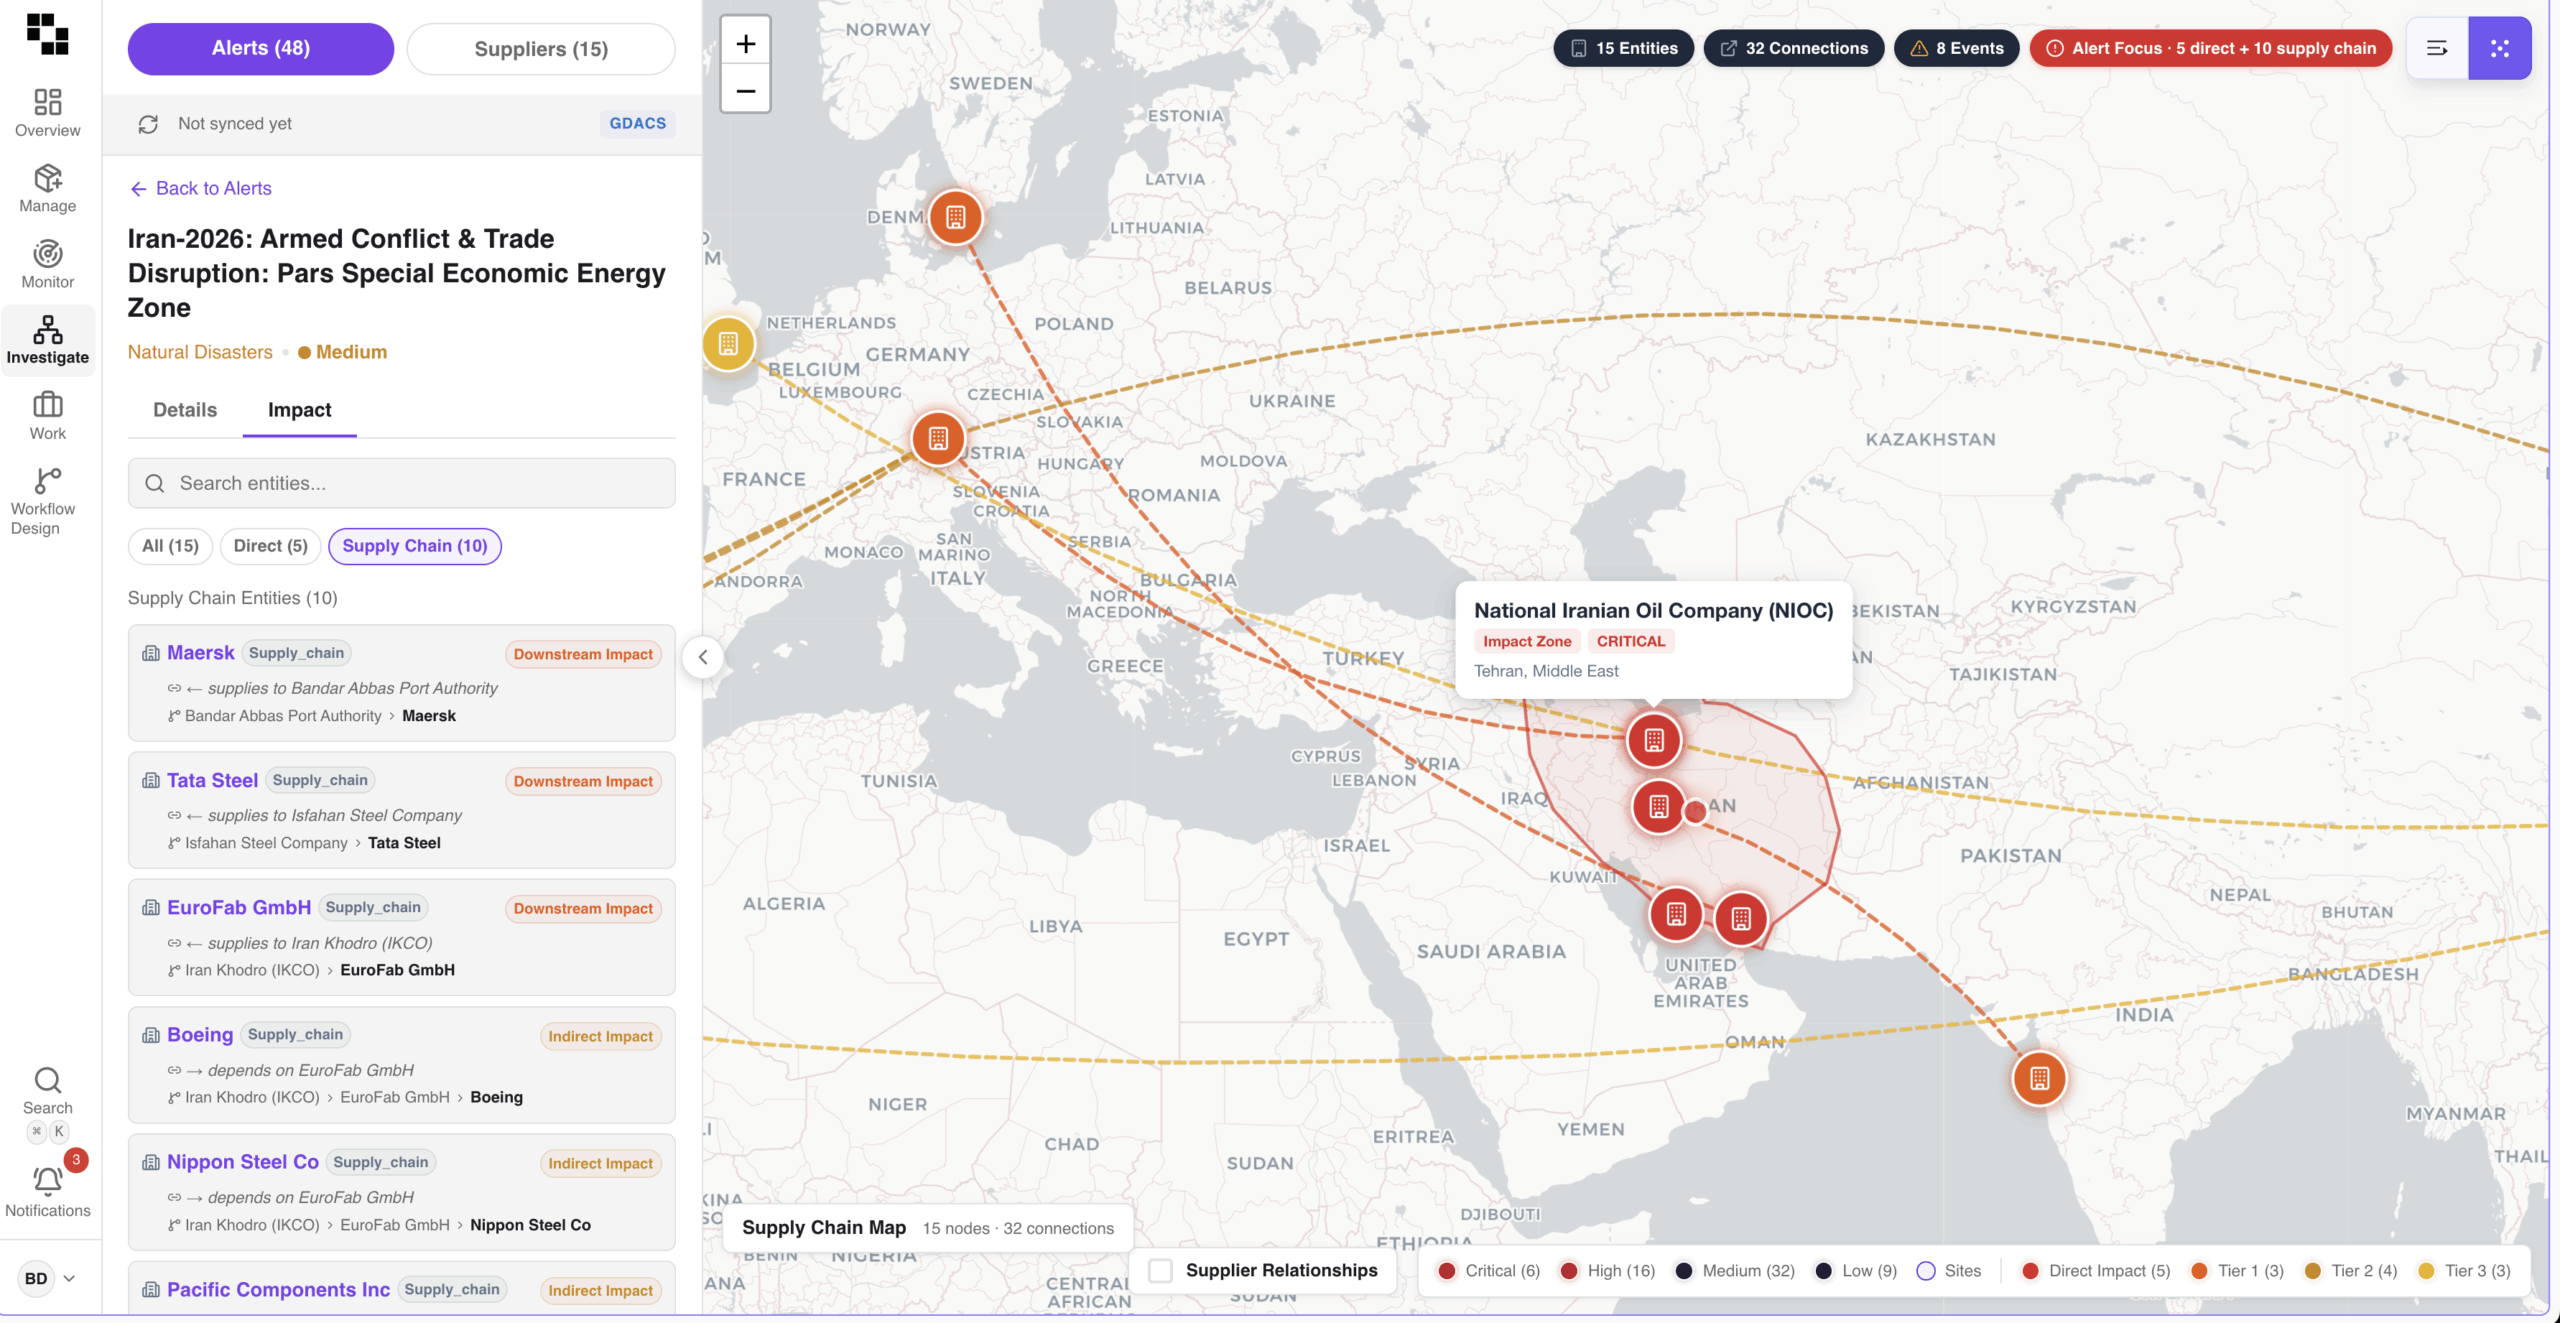This screenshot has height=1323, width=2560.
Task: Click the Notifications bell icon
Action: [x=47, y=1181]
